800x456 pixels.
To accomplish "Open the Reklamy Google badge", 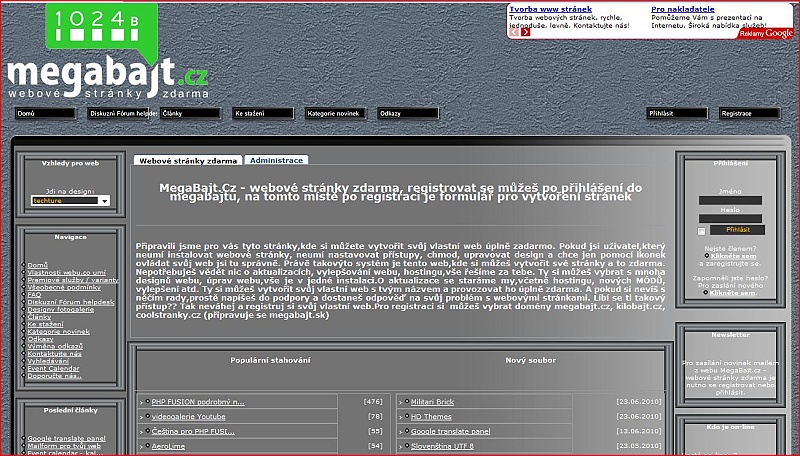I will coord(766,33).
